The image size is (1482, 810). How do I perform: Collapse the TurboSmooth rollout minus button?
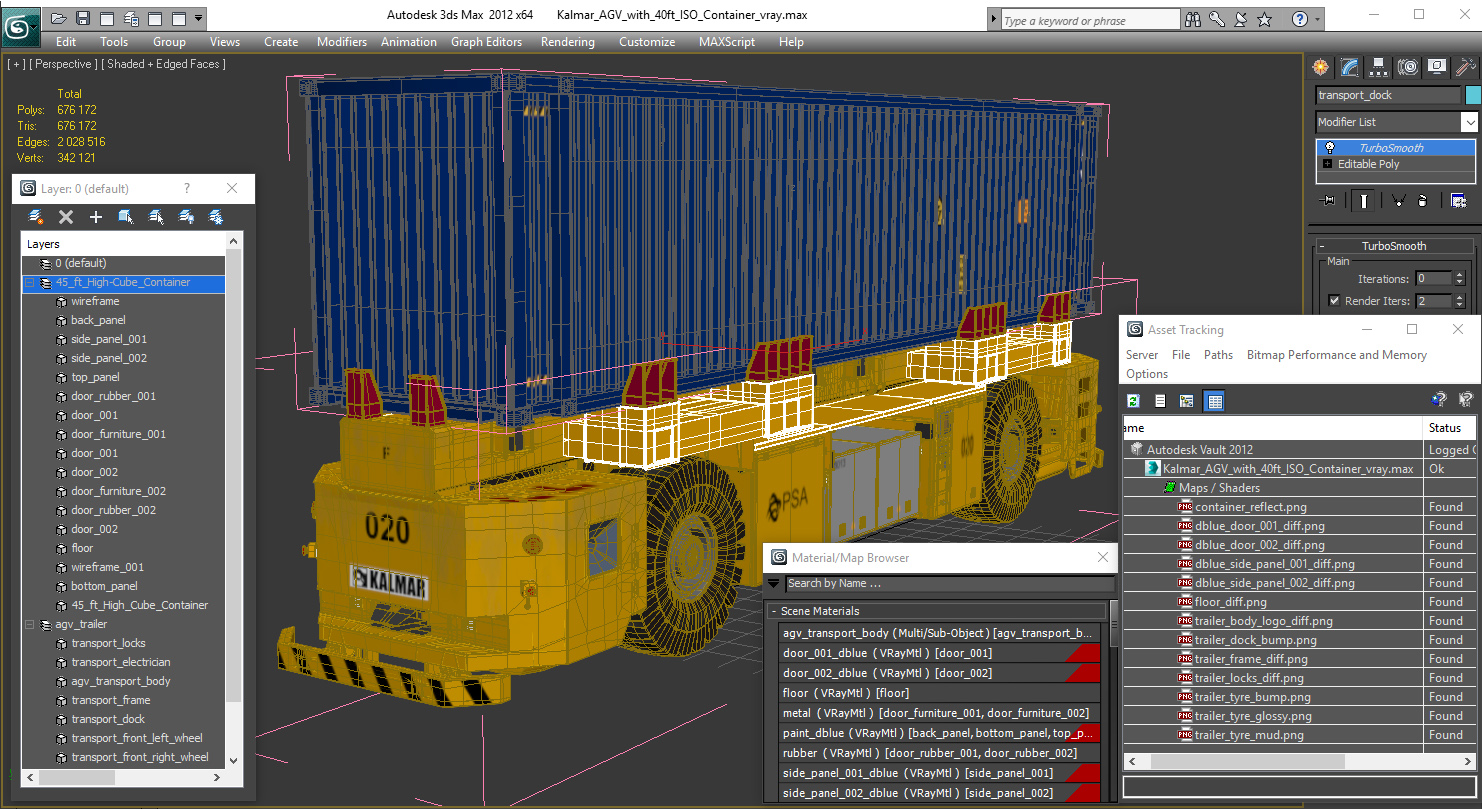click(1322, 246)
